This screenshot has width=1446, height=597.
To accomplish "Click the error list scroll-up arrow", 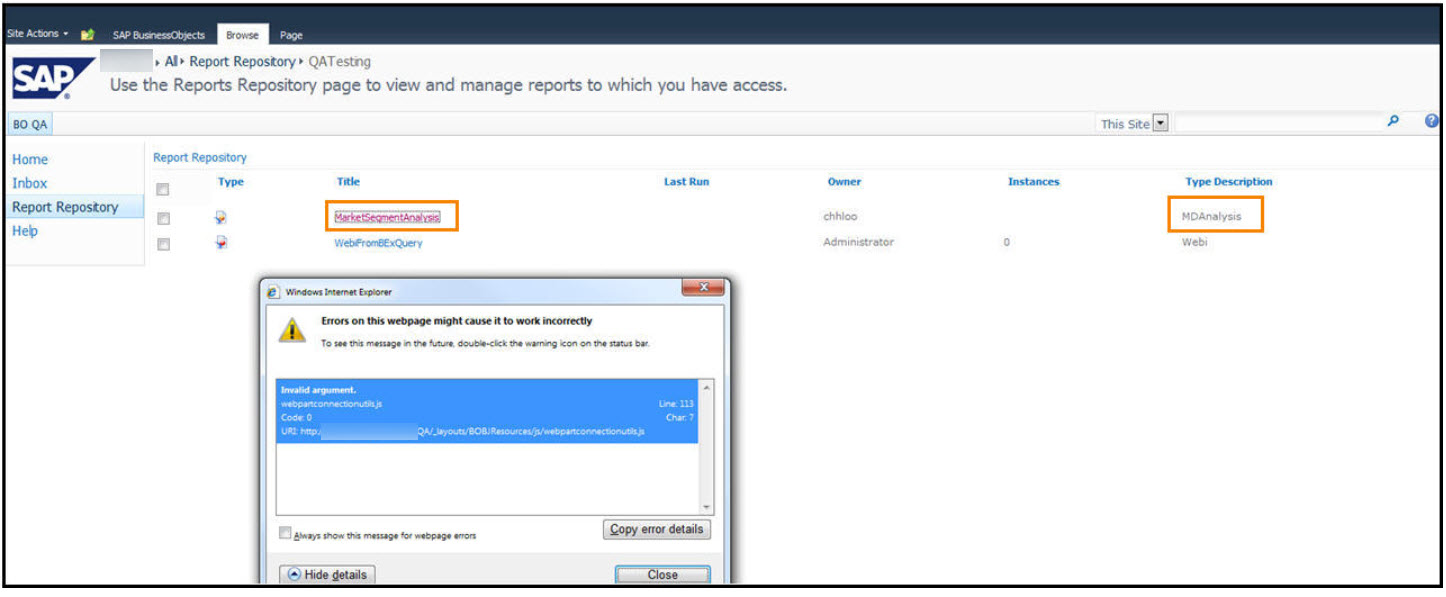I will pyautogui.click(x=707, y=387).
